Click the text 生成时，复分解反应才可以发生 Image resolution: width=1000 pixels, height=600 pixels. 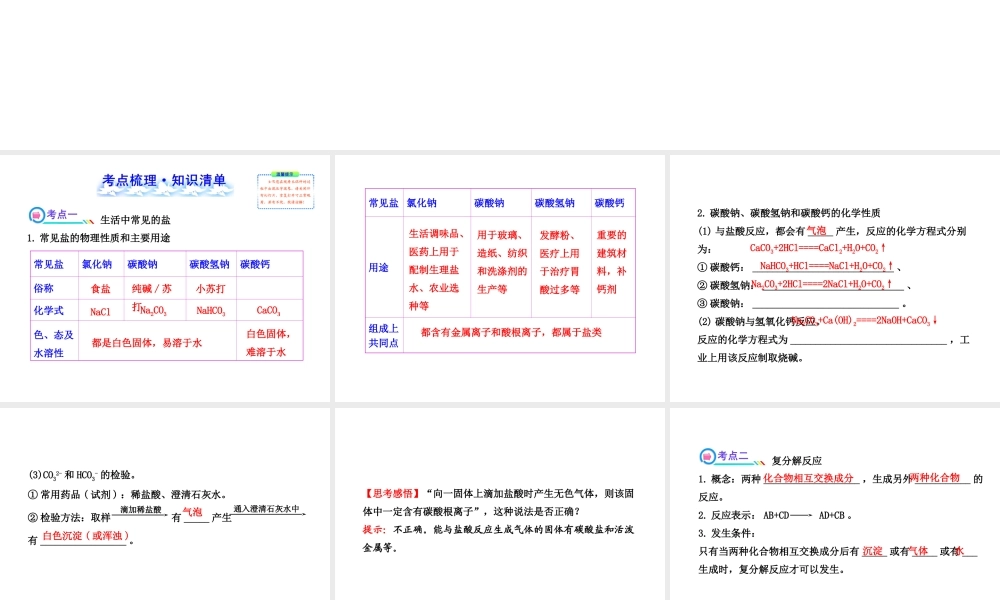click(771, 570)
